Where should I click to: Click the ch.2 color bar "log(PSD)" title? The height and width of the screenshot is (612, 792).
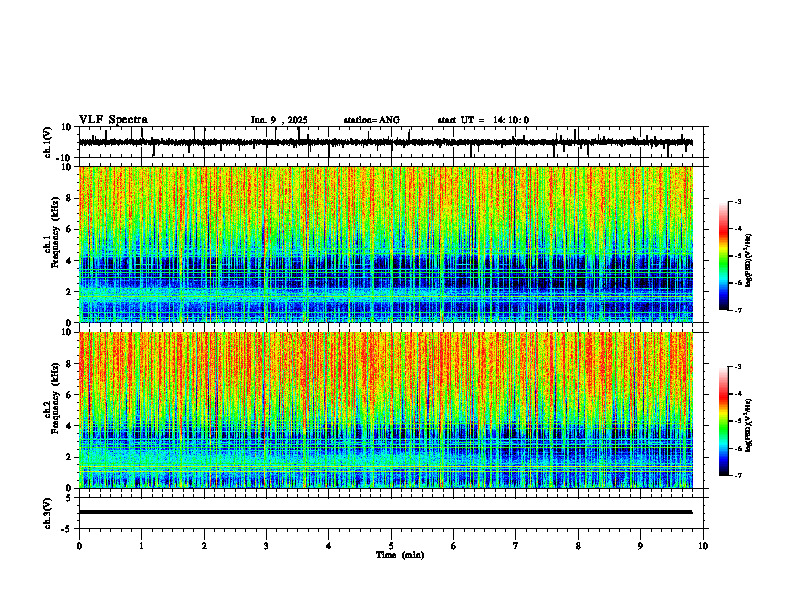(749, 425)
